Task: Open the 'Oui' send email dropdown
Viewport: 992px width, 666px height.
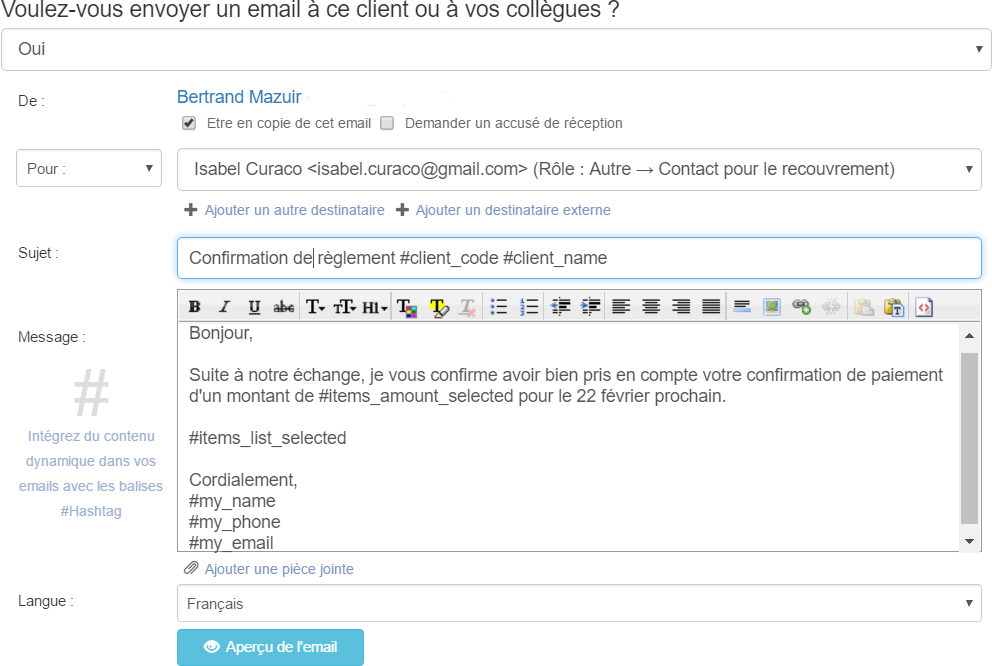Action: point(496,49)
